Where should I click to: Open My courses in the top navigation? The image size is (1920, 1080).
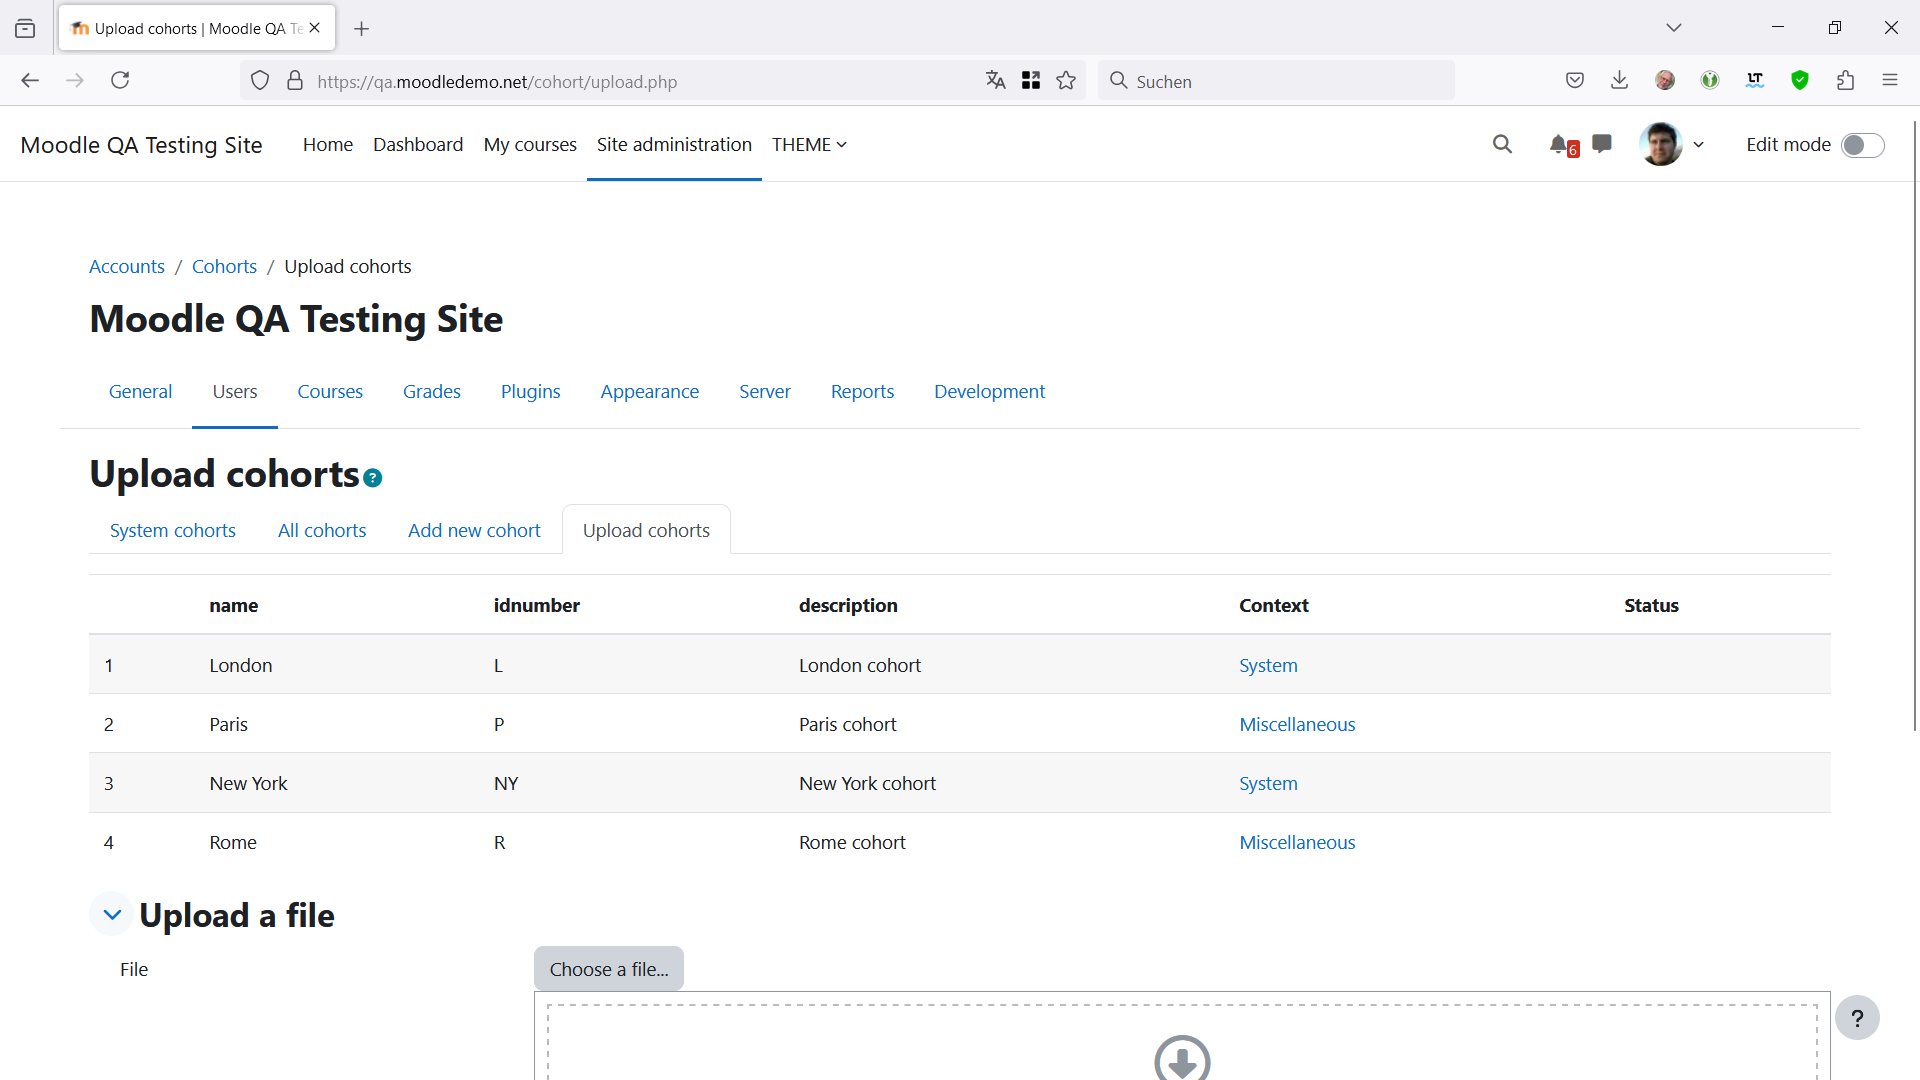(530, 145)
